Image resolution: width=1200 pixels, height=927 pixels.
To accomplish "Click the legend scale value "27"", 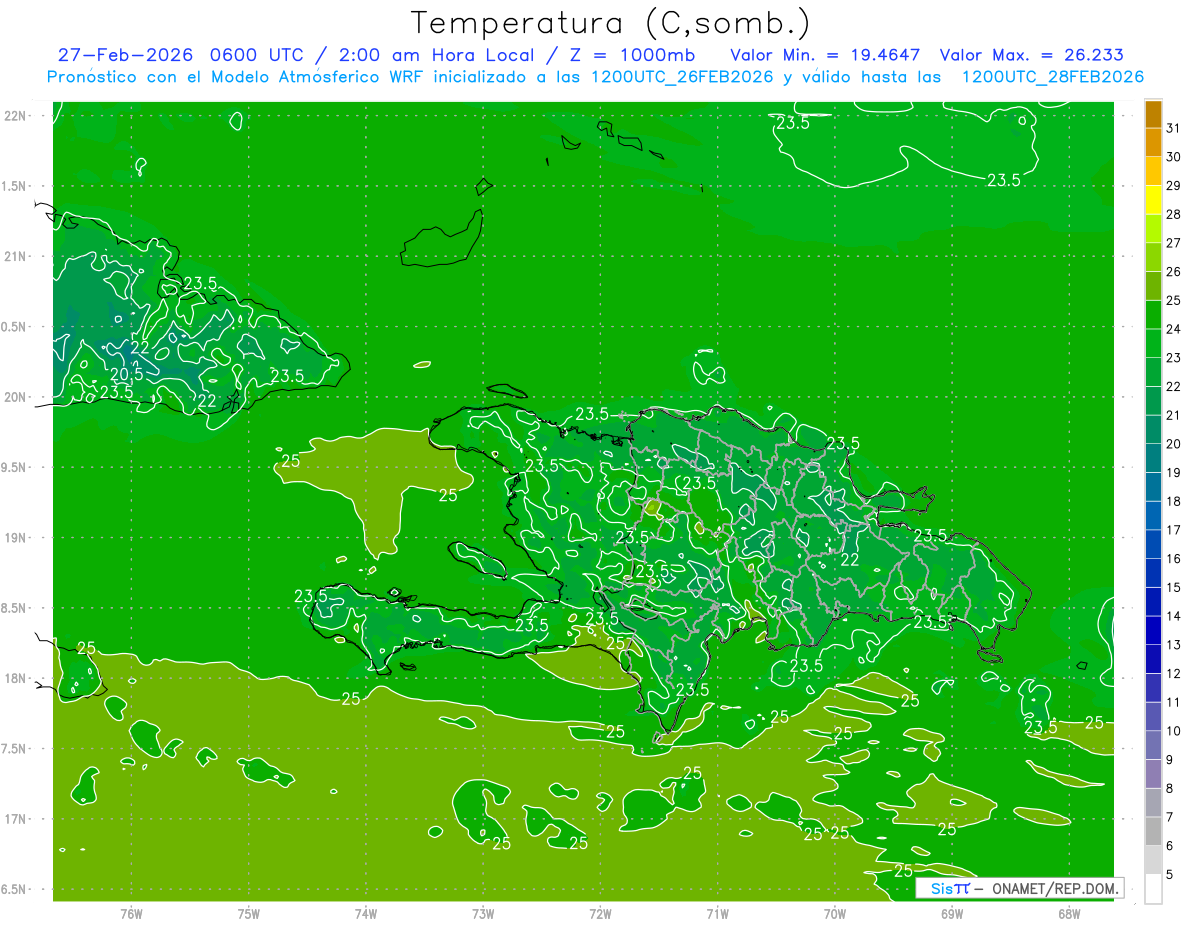I will [x=1174, y=243].
